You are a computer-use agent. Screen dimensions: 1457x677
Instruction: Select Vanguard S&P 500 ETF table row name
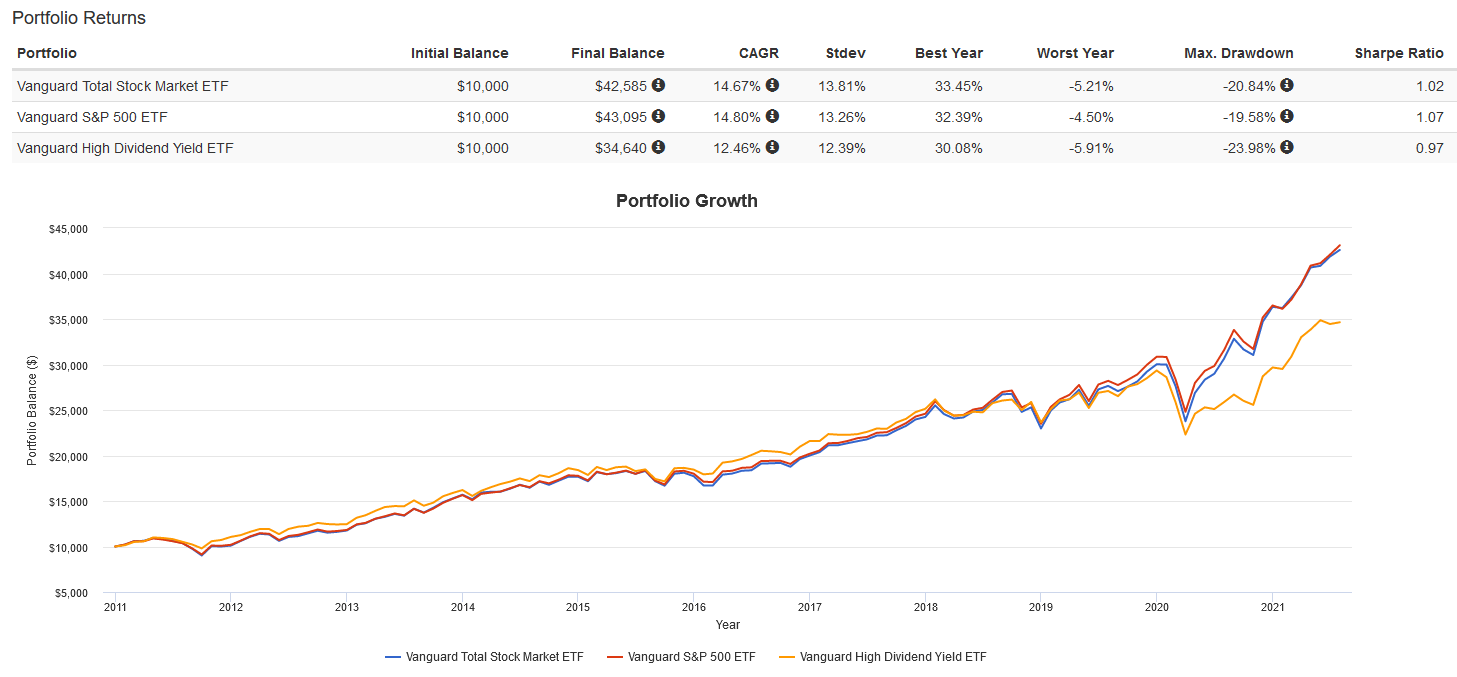[x=92, y=117]
